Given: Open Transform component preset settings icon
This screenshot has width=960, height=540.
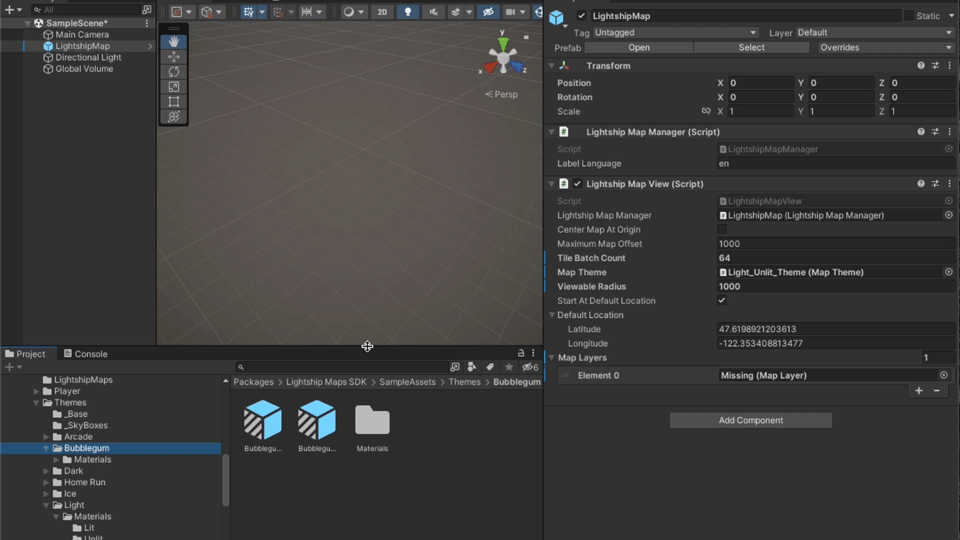Looking at the screenshot, I should pyautogui.click(x=936, y=66).
